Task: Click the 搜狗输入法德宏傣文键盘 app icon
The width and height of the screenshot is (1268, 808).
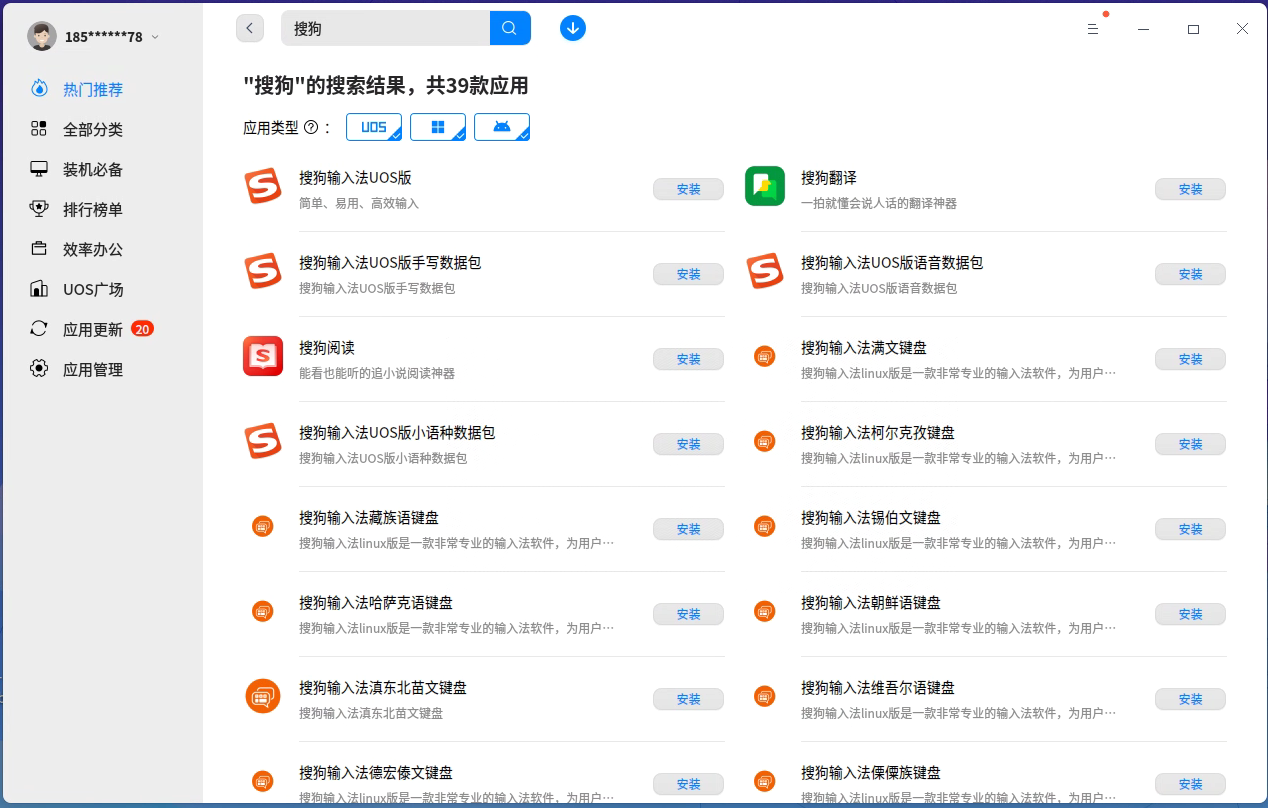Action: pos(263,781)
